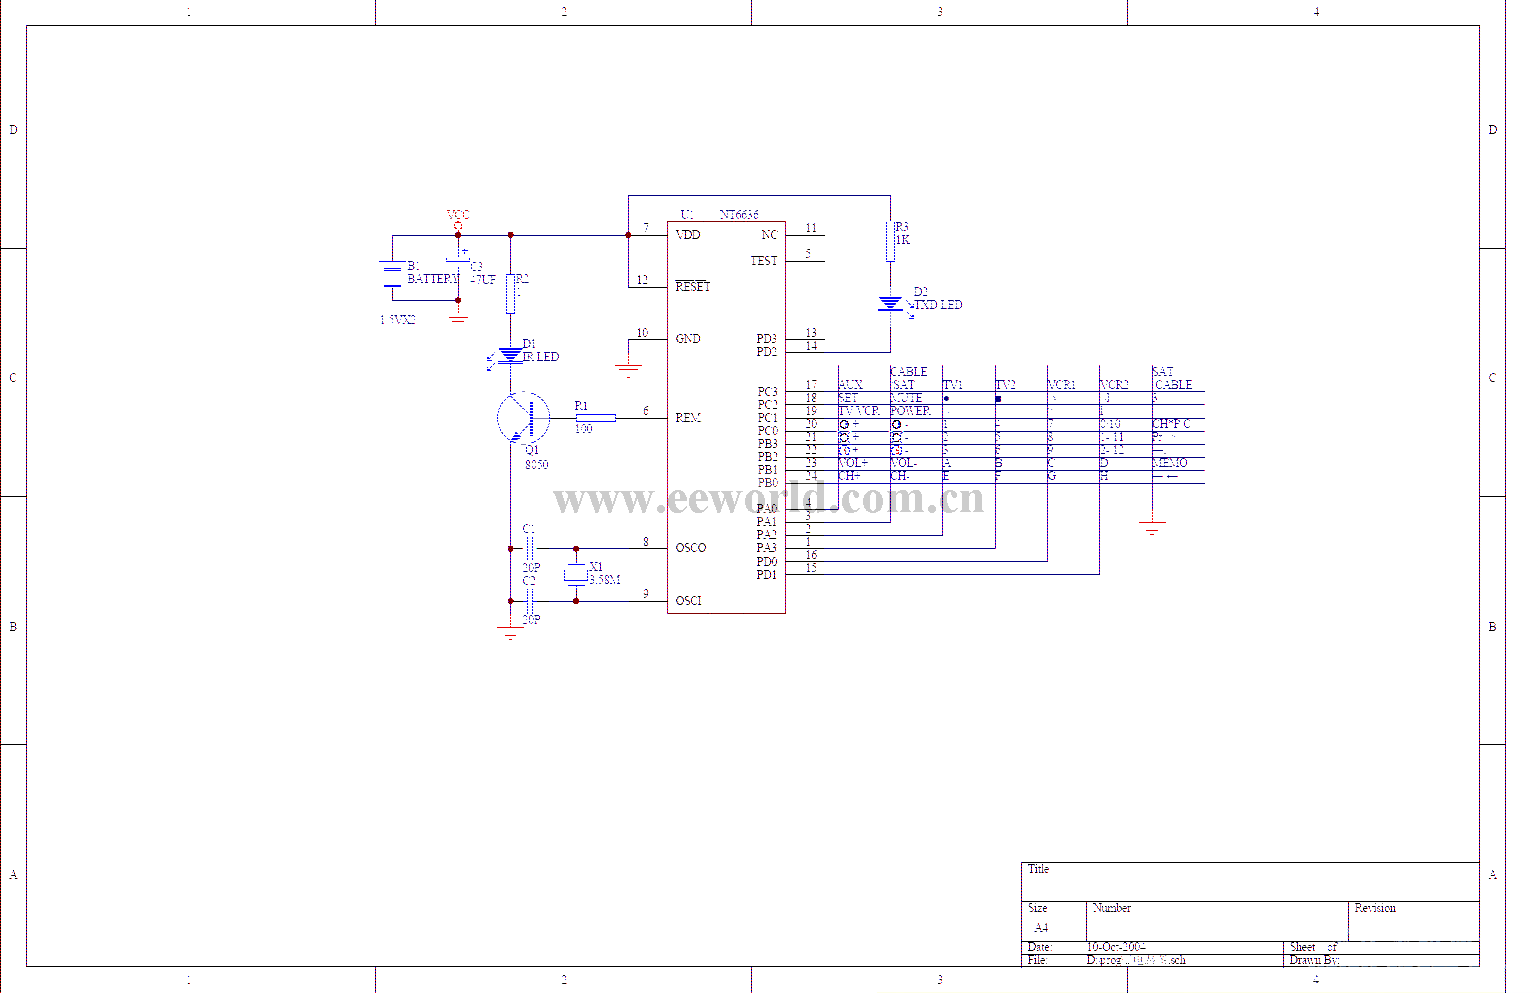Select the GND pin label on U1
This screenshot has height=993, width=1538.
(x=688, y=339)
